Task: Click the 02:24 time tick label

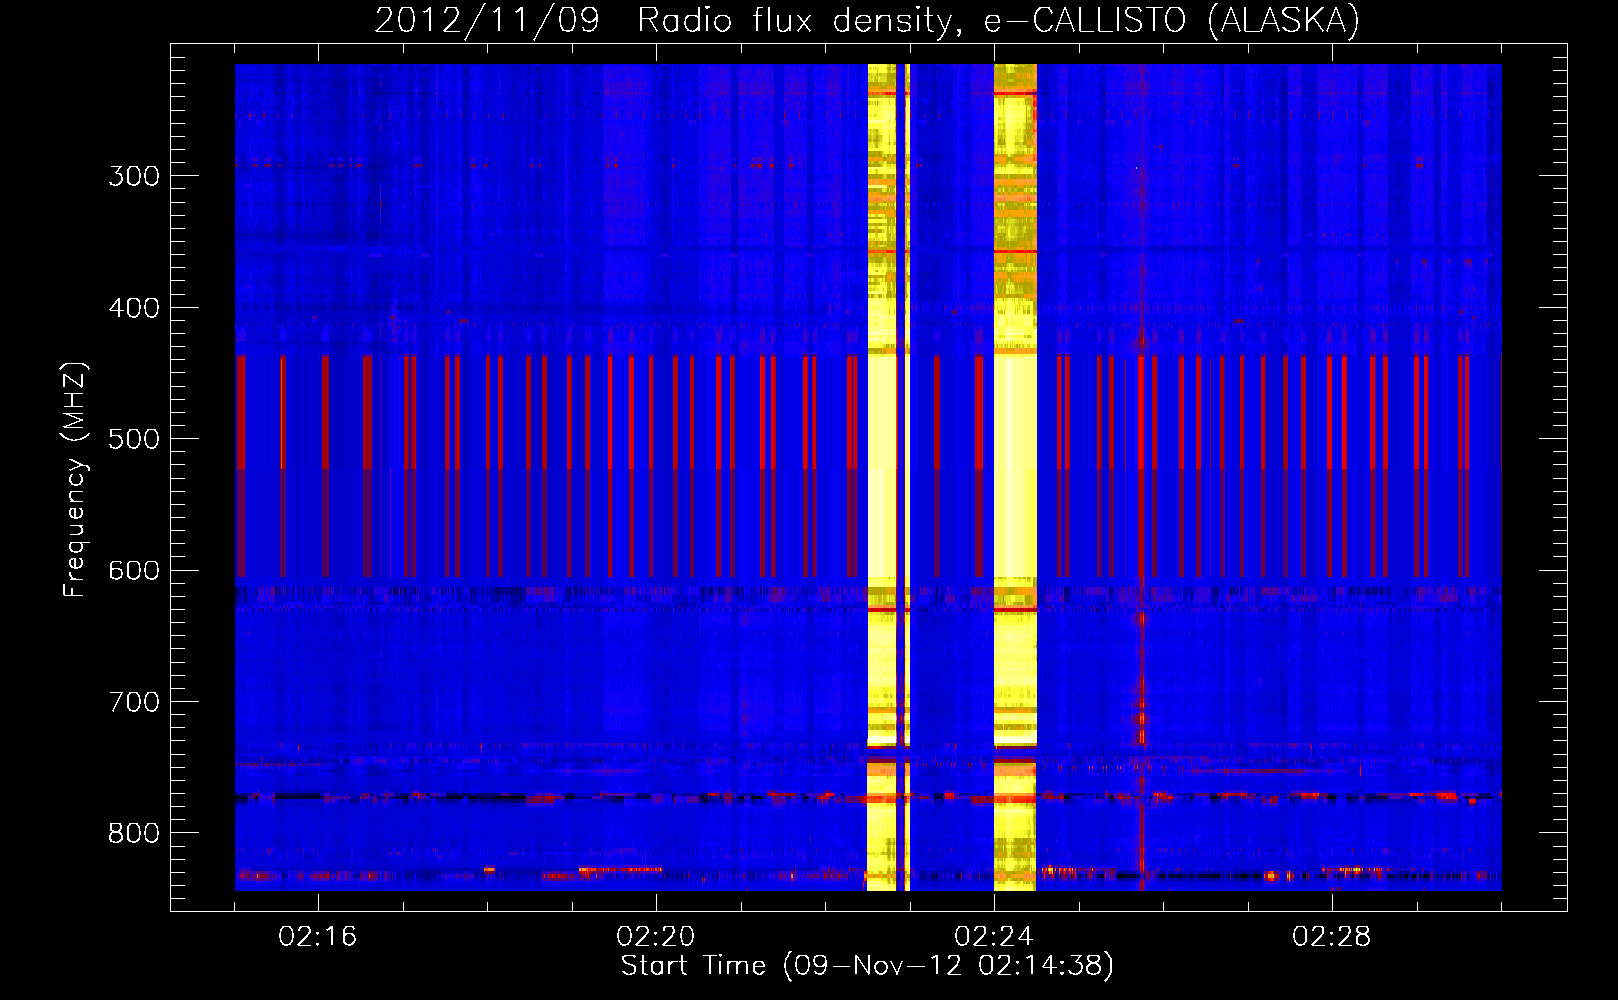Action: click(994, 937)
